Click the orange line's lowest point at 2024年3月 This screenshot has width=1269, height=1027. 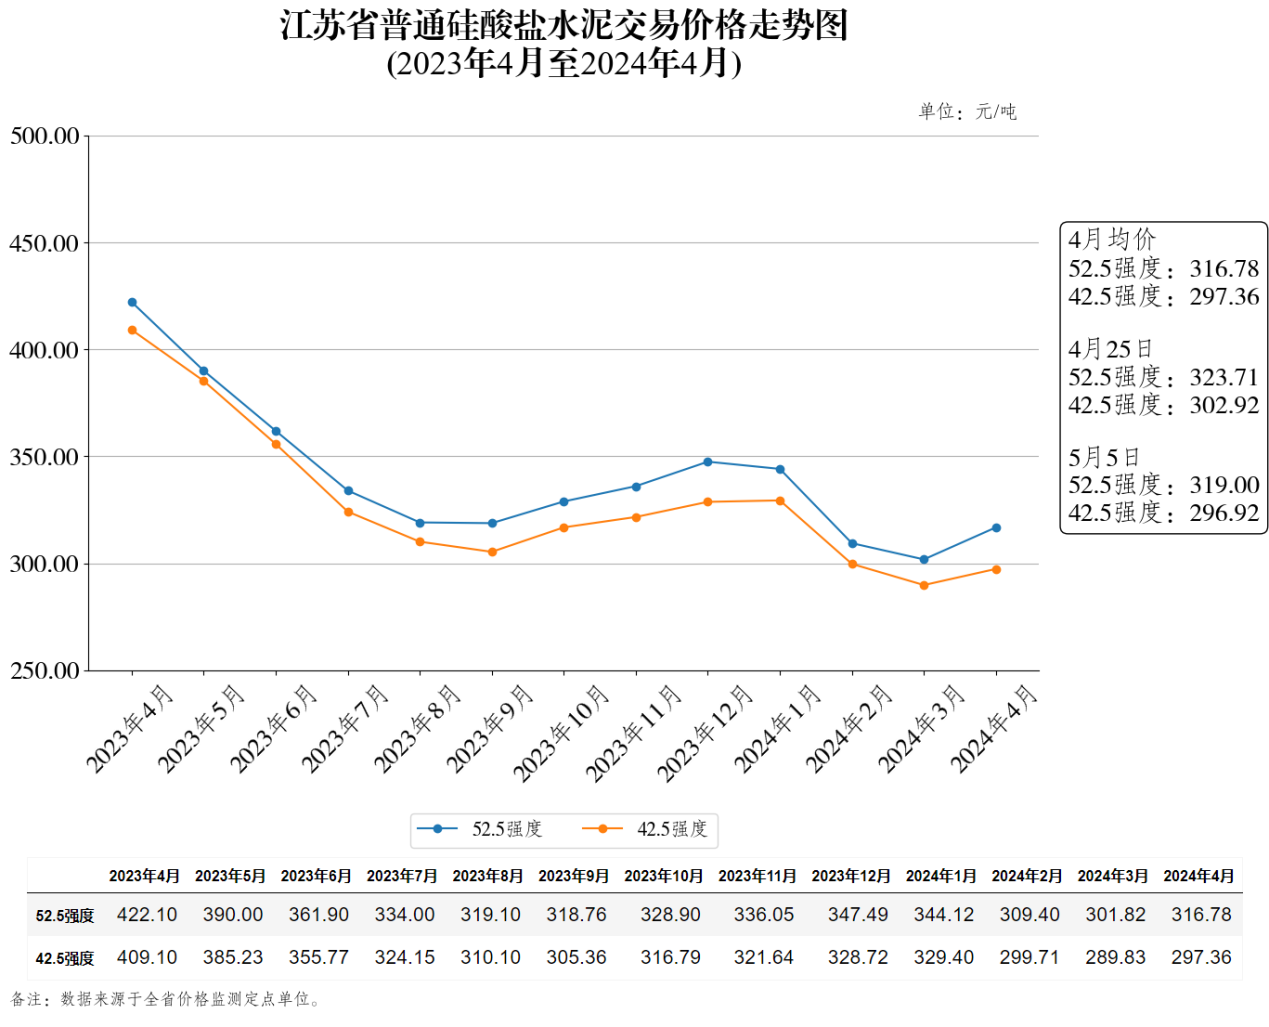coord(924,586)
